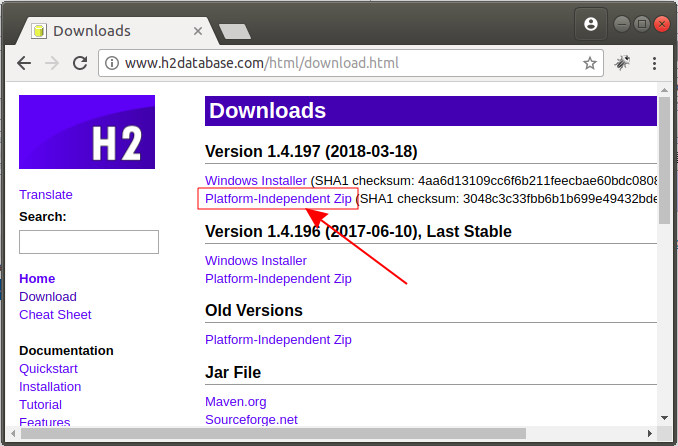Click the H2 logo image
The height and width of the screenshot is (446, 678).
[87, 132]
